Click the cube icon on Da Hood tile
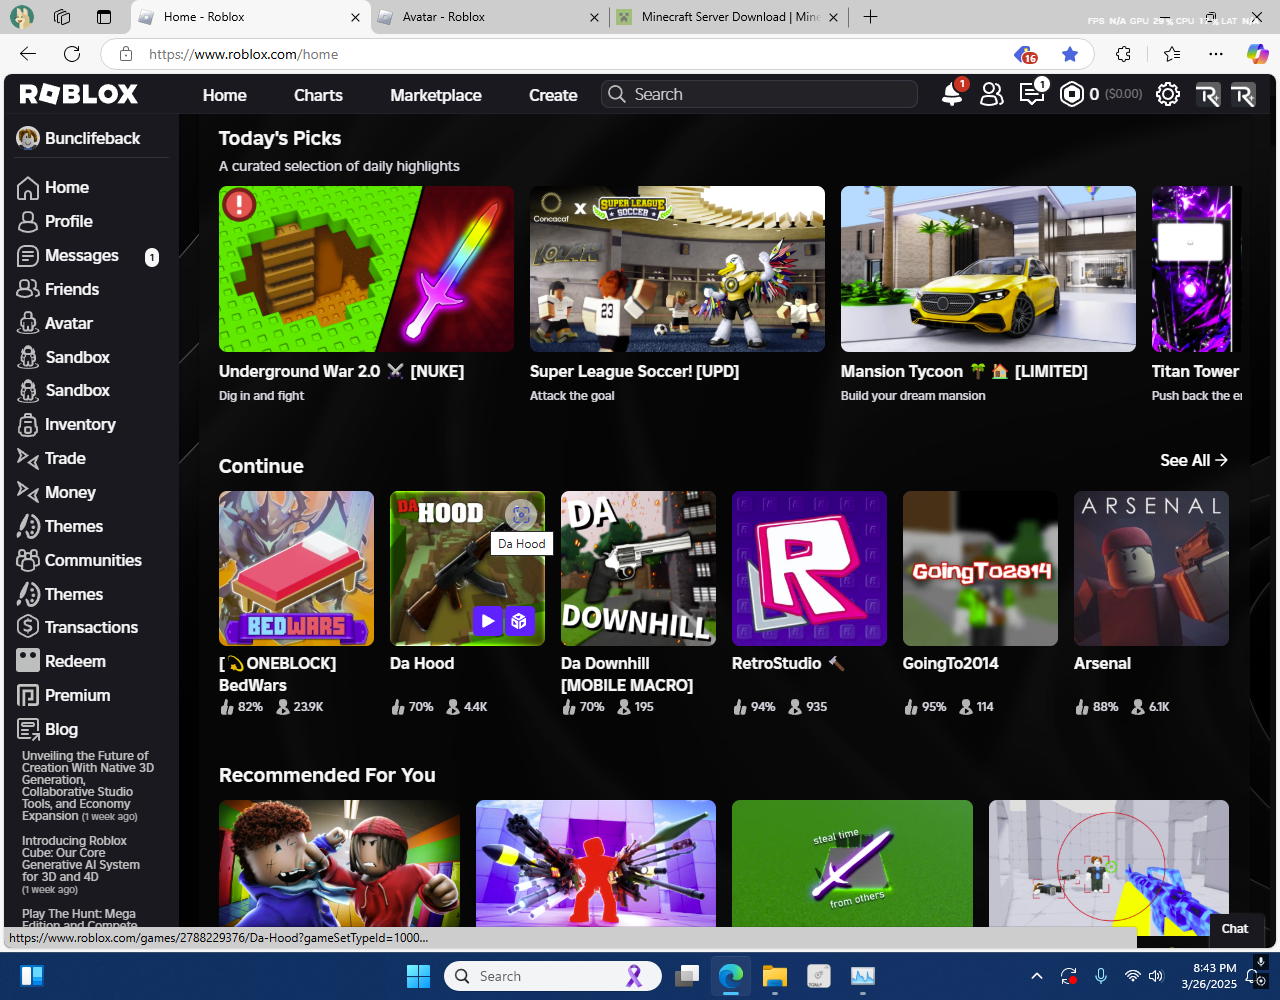This screenshot has height=1000, width=1280. point(519,620)
